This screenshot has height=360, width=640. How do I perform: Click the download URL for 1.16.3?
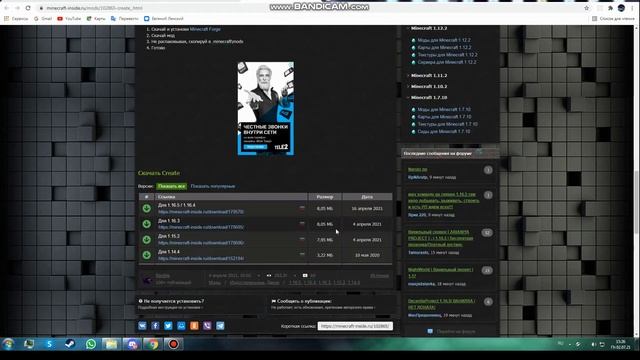[201, 227]
